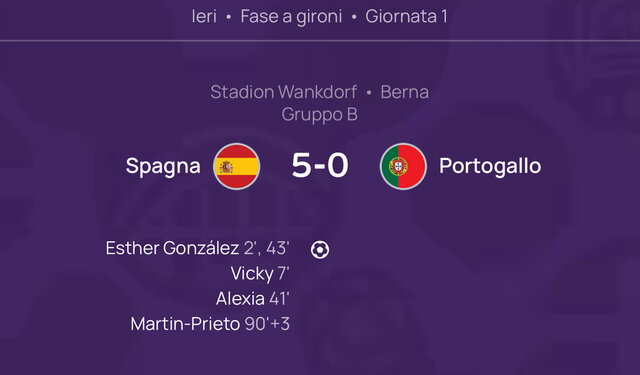The height and width of the screenshot is (375, 640).
Task: Click the digit 5 in the score
Action: [x=301, y=165]
